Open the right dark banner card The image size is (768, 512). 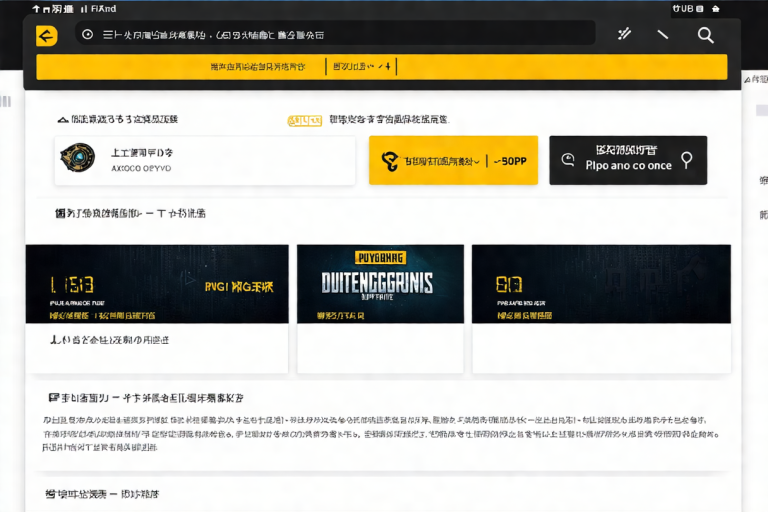601,284
